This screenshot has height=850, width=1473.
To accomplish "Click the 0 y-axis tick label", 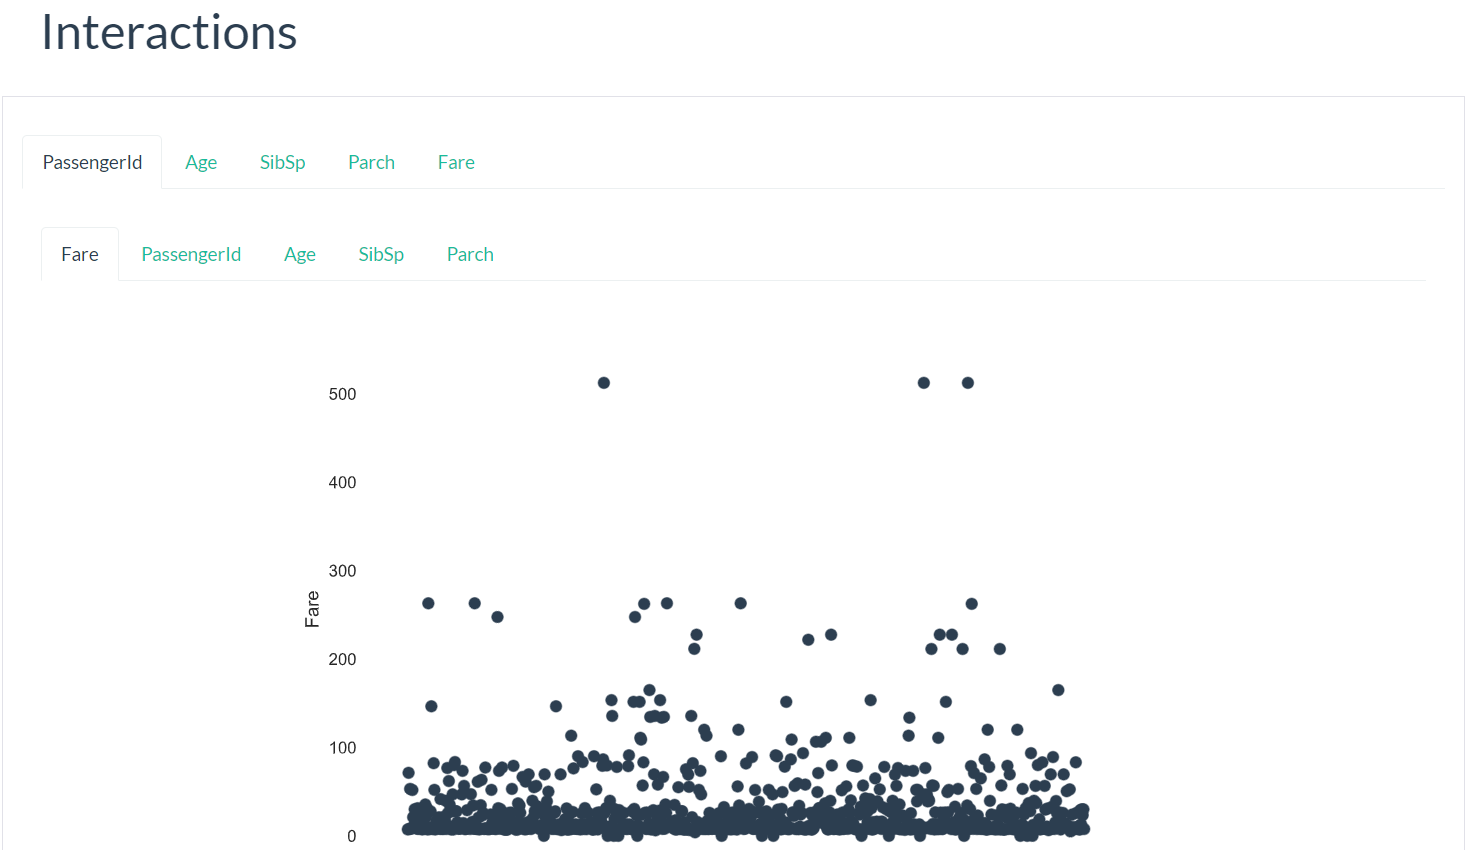I will pos(351,836).
